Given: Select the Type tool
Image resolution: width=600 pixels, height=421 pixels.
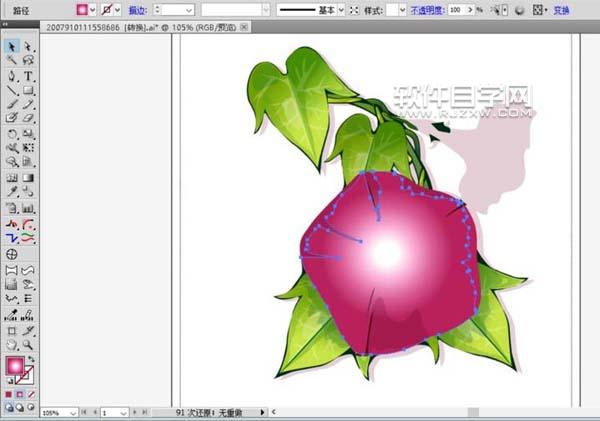Looking at the screenshot, I should point(28,76).
